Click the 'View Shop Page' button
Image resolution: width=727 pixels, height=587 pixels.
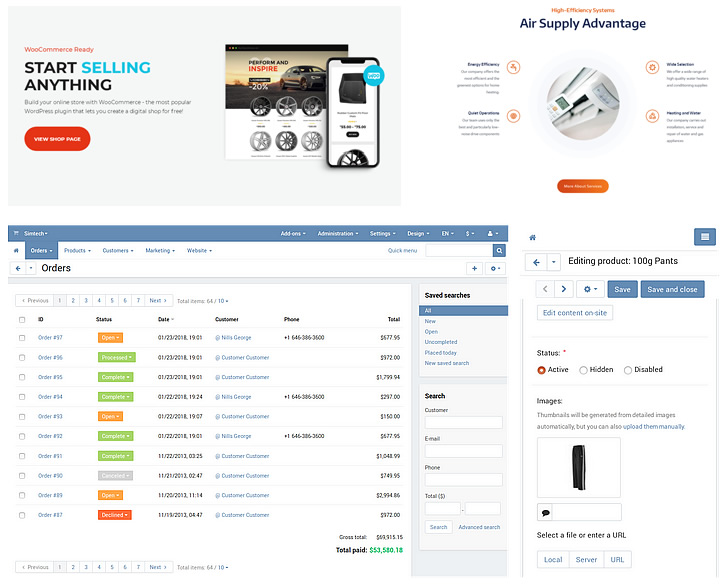pos(57,139)
